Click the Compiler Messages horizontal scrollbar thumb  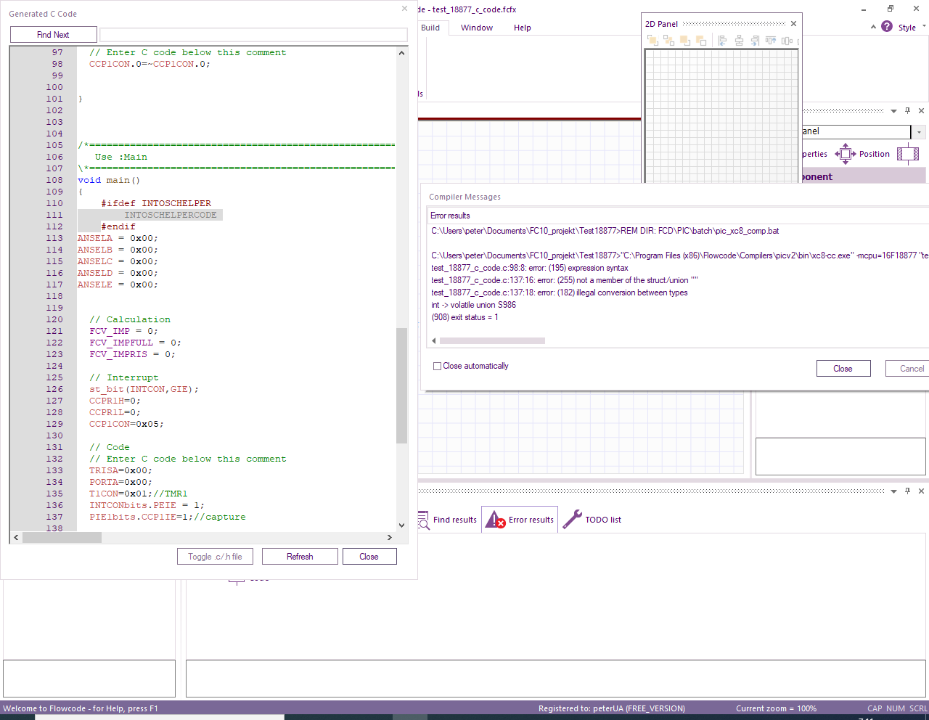click(492, 341)
